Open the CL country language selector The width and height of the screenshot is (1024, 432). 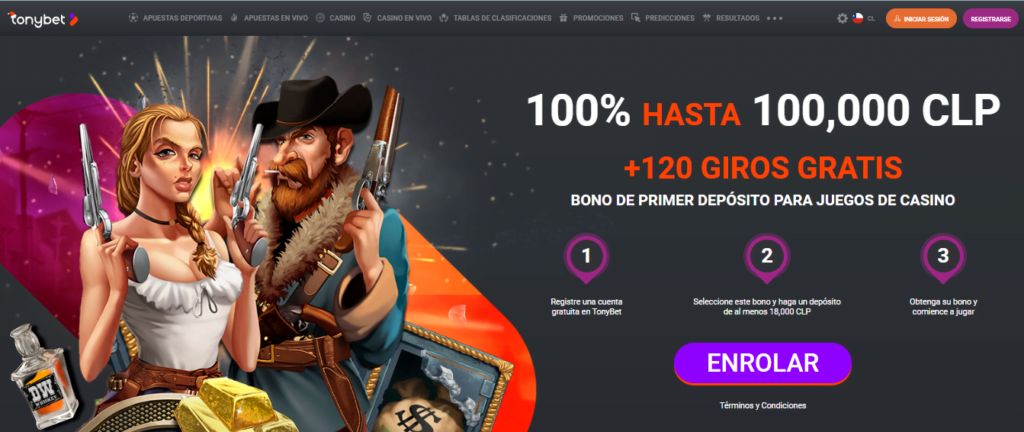pyautogui.click(x=871, y=19)
